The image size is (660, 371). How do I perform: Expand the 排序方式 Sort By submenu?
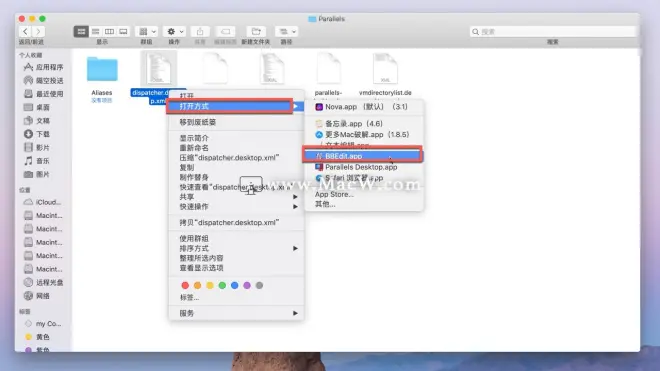[x=236, y=248]
